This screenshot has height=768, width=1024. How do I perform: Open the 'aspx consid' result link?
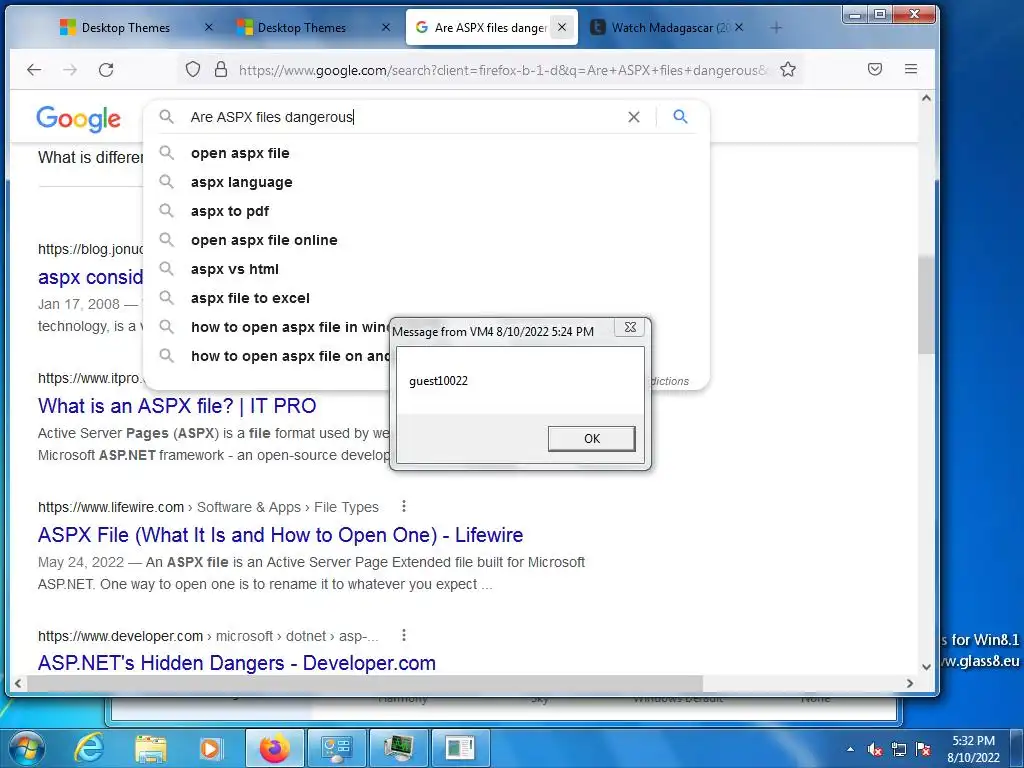[90, 277]
